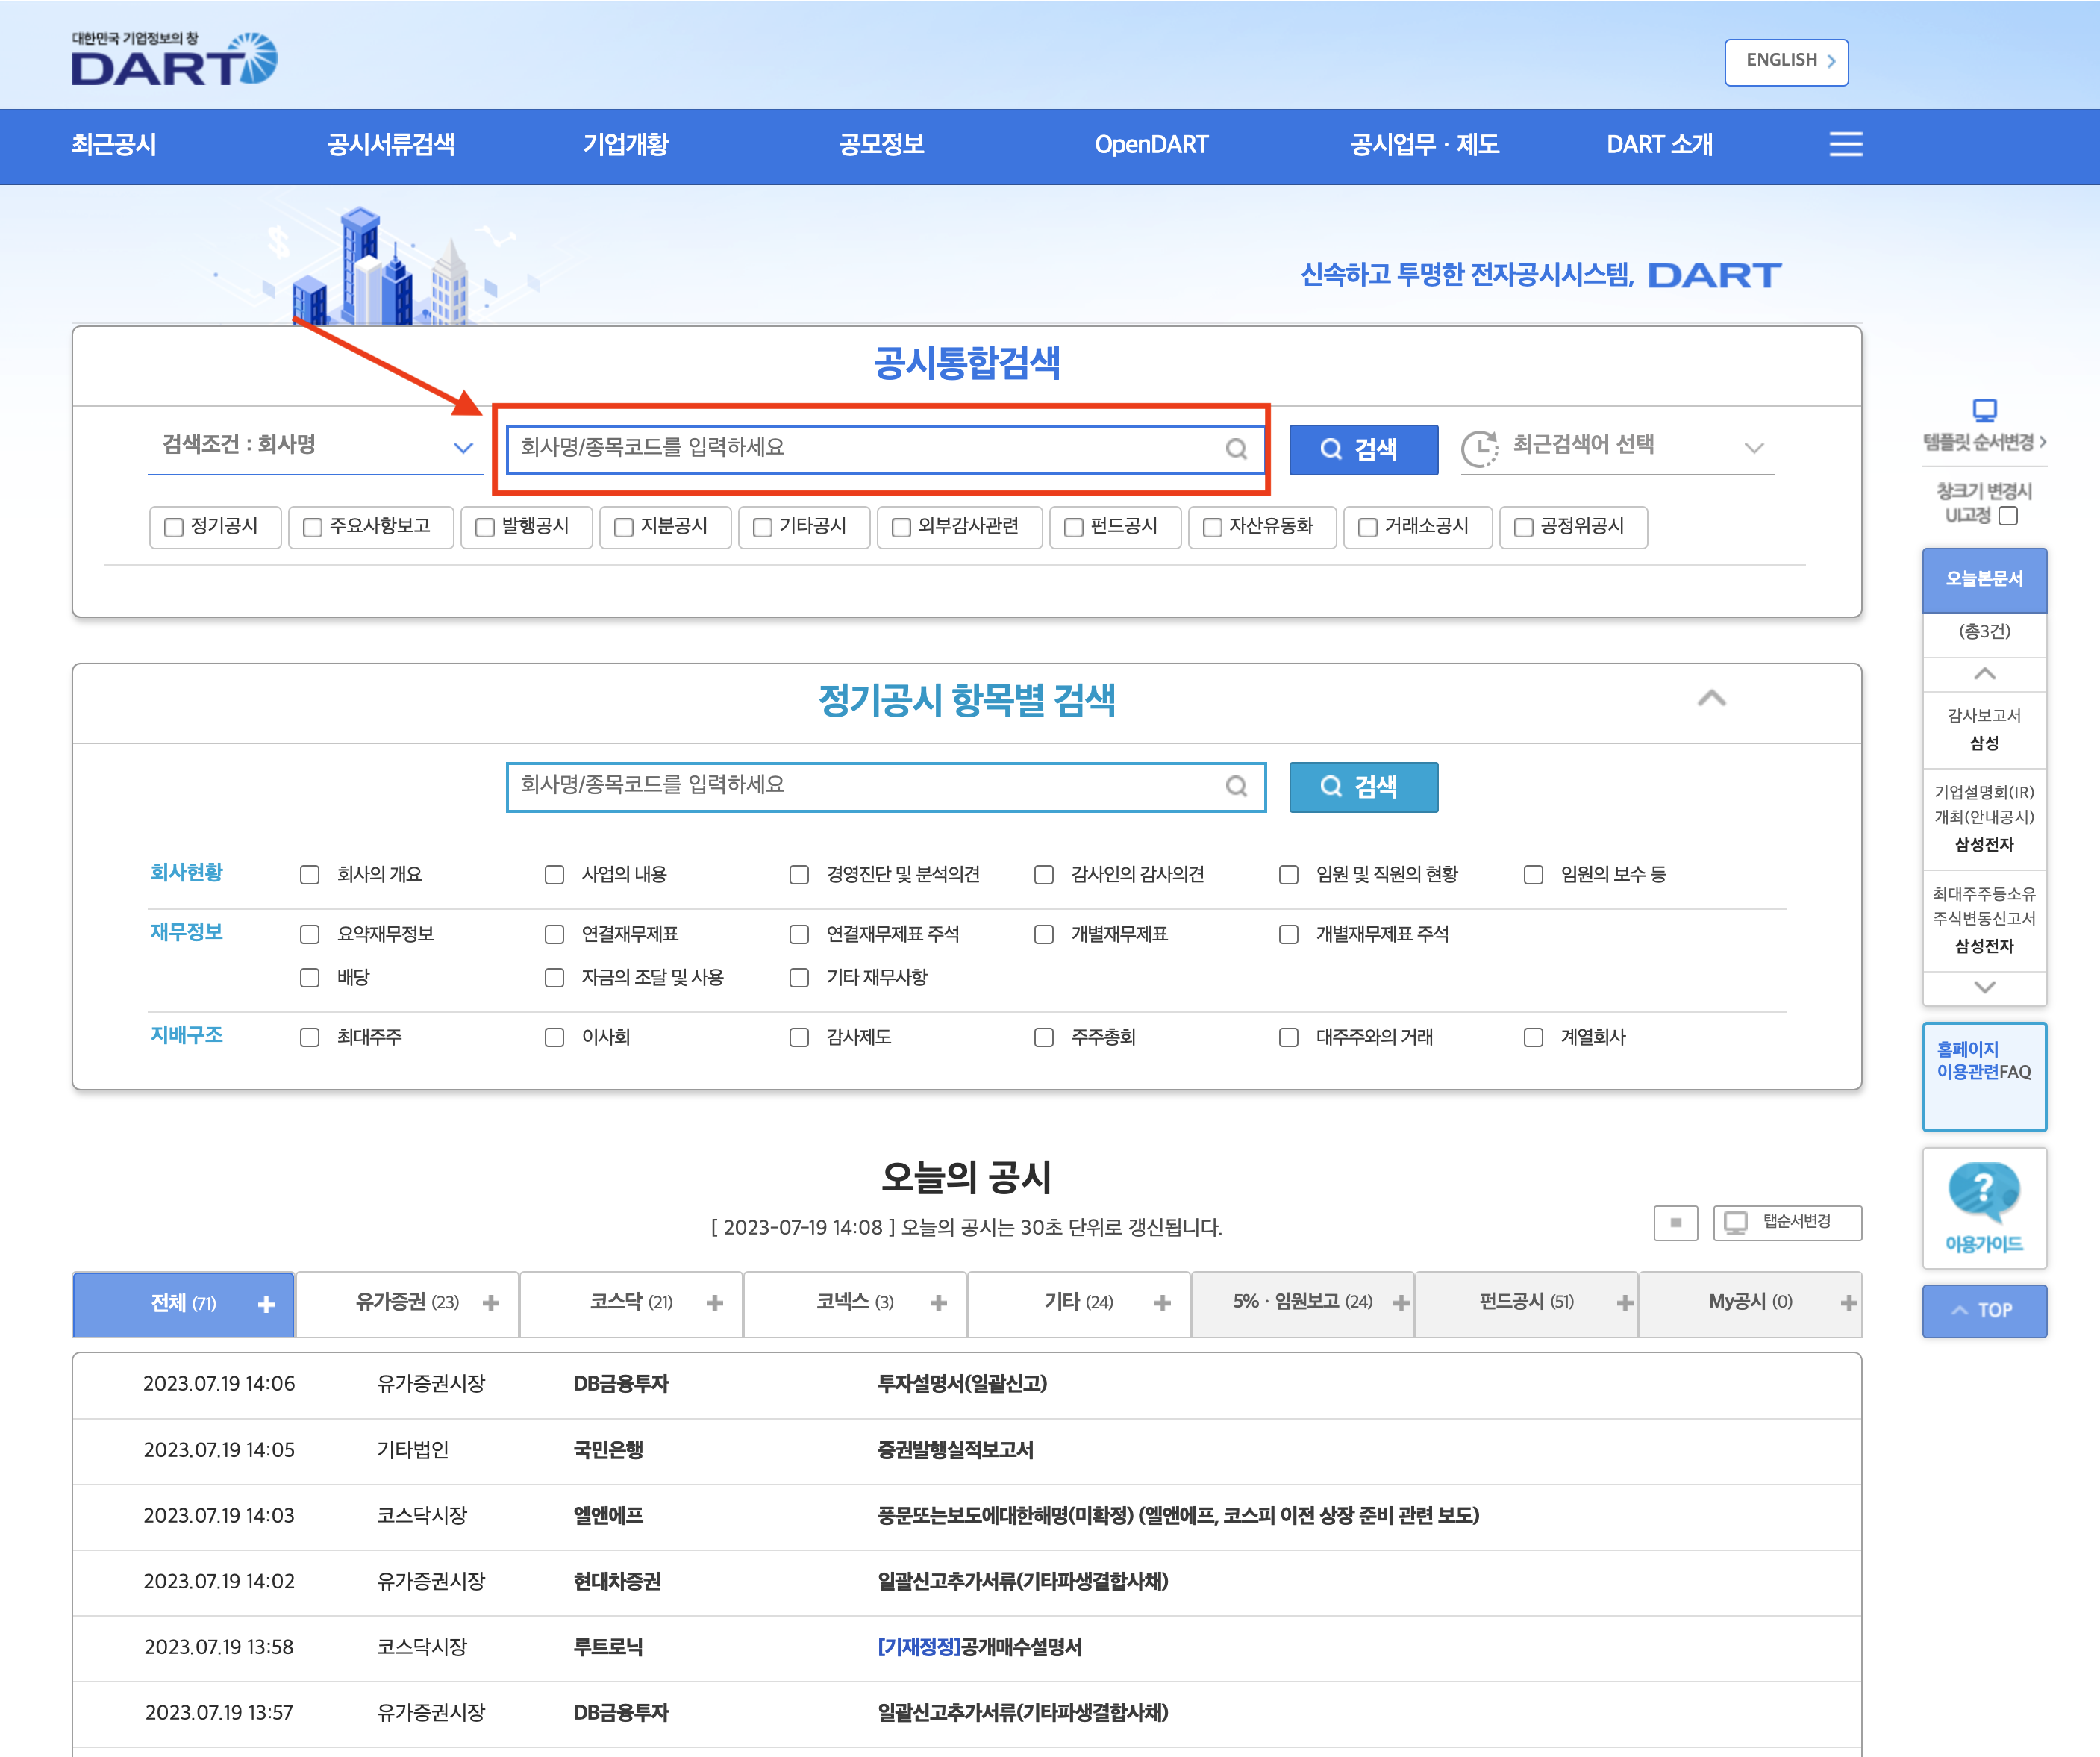The image size is (2100, 1757).
Task: Click the plus icon next to 5%·임원보고 (24)
Action: pos(1401,1303)
